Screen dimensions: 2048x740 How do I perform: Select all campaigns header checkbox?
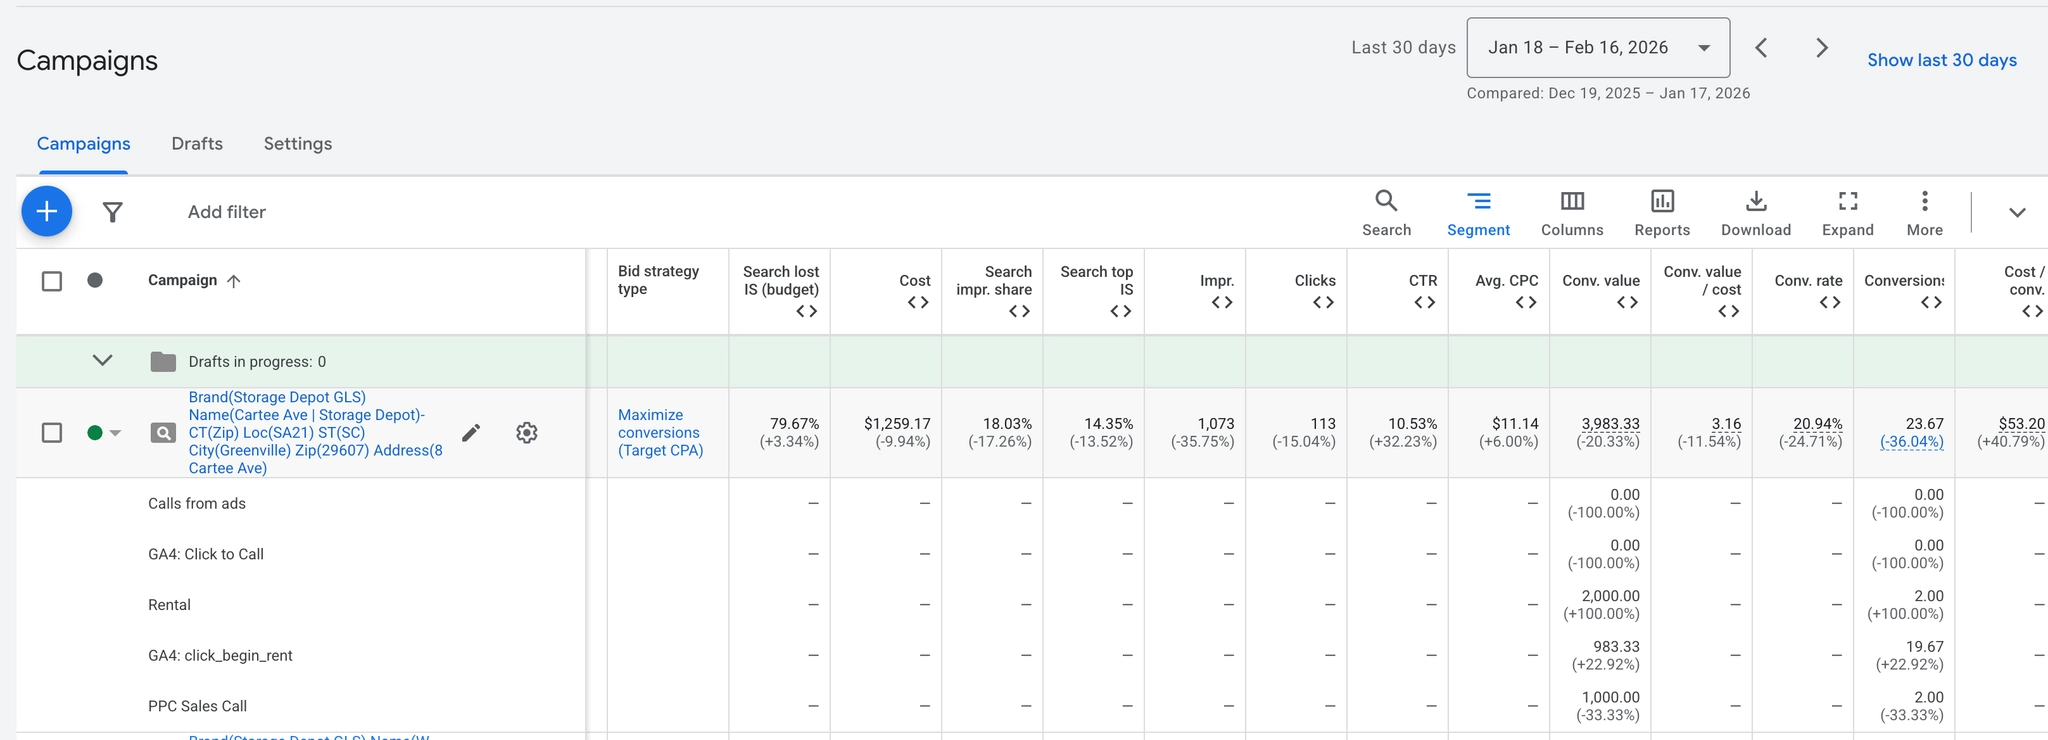pyautogui.click(x=52, y=281)
